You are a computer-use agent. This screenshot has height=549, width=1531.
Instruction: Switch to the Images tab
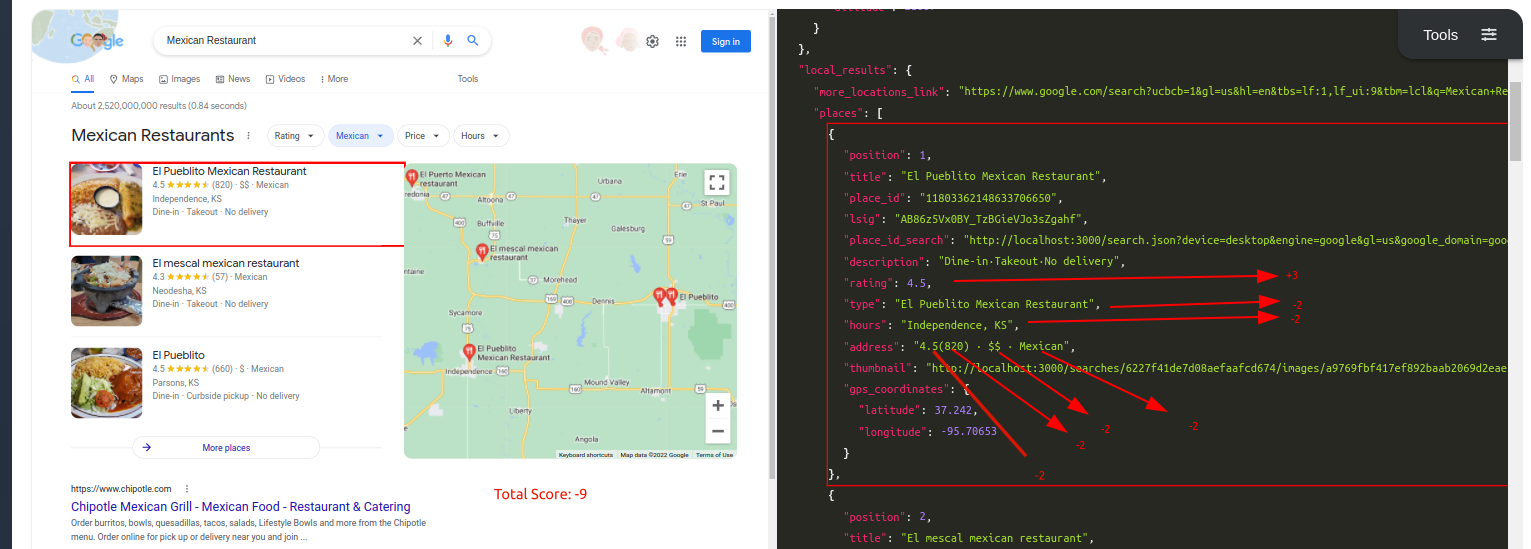pos(179,79)
